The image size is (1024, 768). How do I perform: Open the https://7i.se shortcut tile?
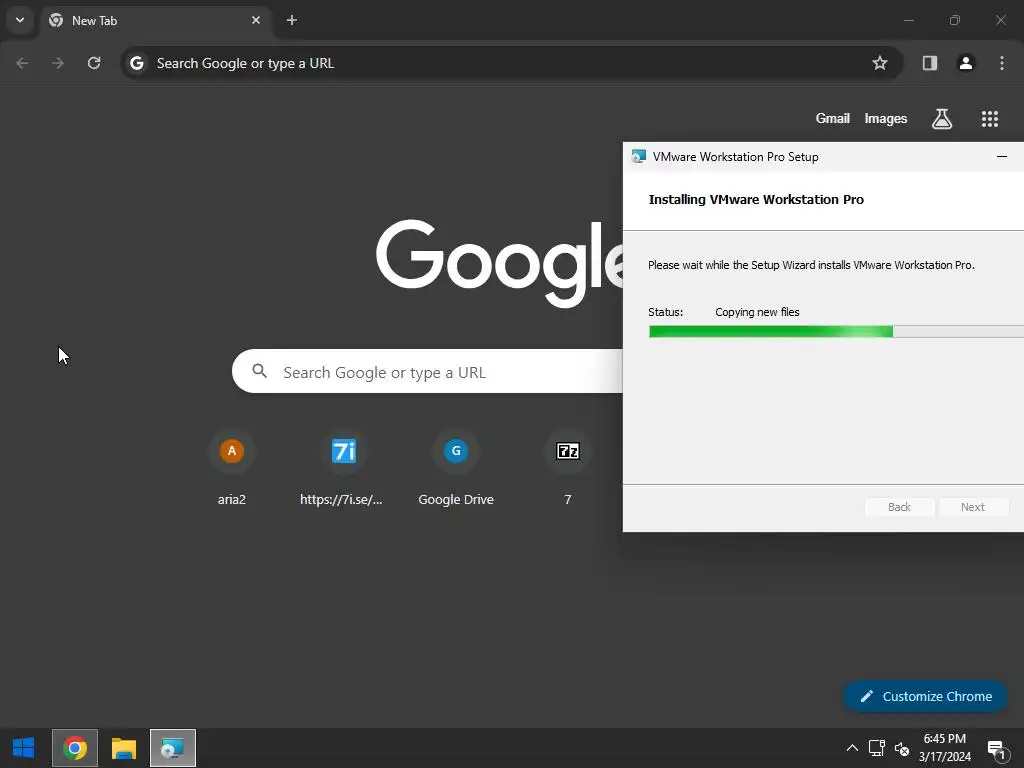(x=344, y=468)
